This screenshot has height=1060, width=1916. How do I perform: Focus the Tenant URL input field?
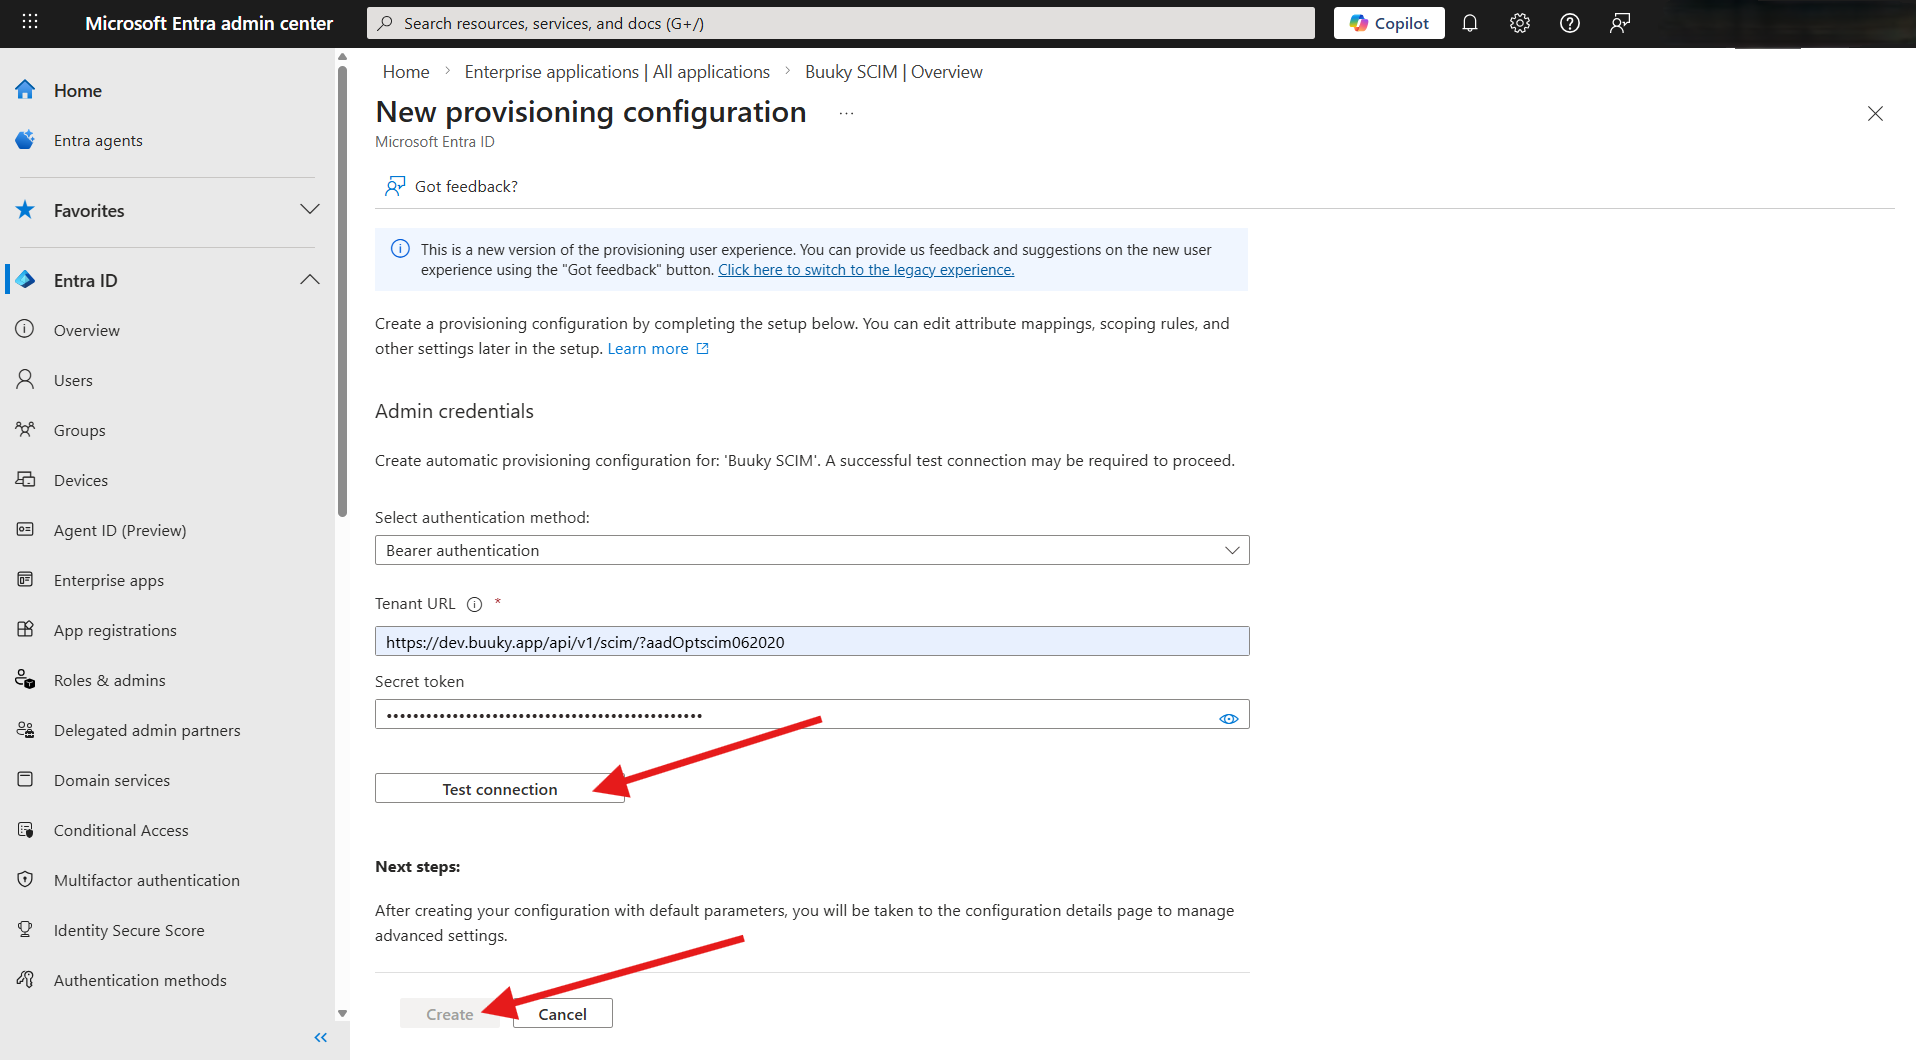[811, 641]
